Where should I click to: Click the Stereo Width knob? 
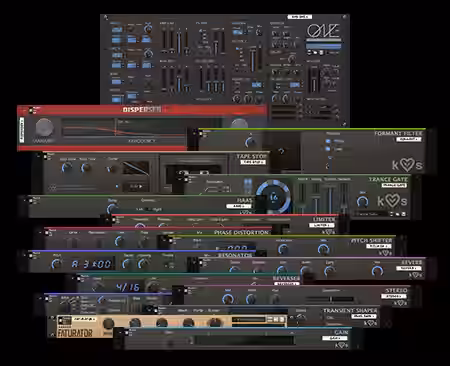[x=252, y=299]
